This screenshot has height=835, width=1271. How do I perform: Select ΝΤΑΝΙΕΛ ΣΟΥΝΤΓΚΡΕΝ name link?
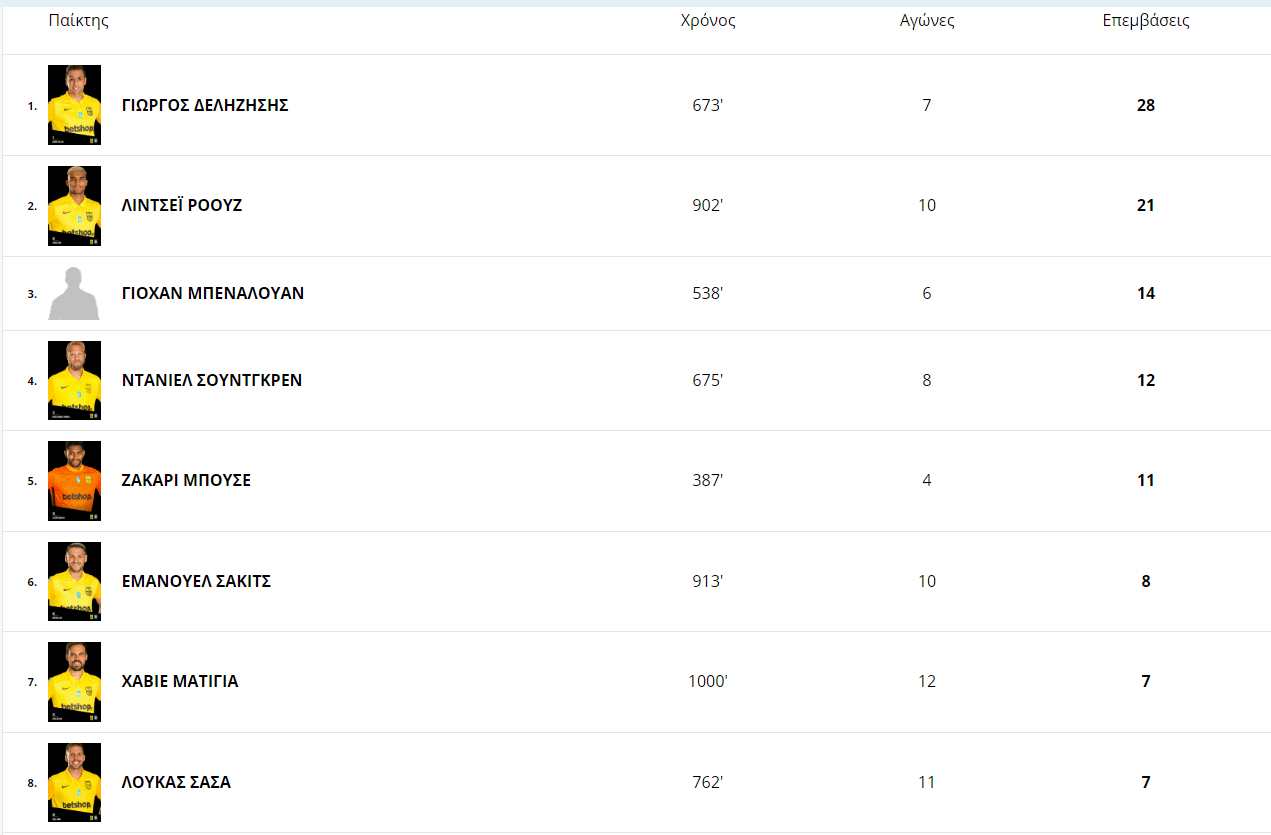pyautogui.click(x=212, y=380)
